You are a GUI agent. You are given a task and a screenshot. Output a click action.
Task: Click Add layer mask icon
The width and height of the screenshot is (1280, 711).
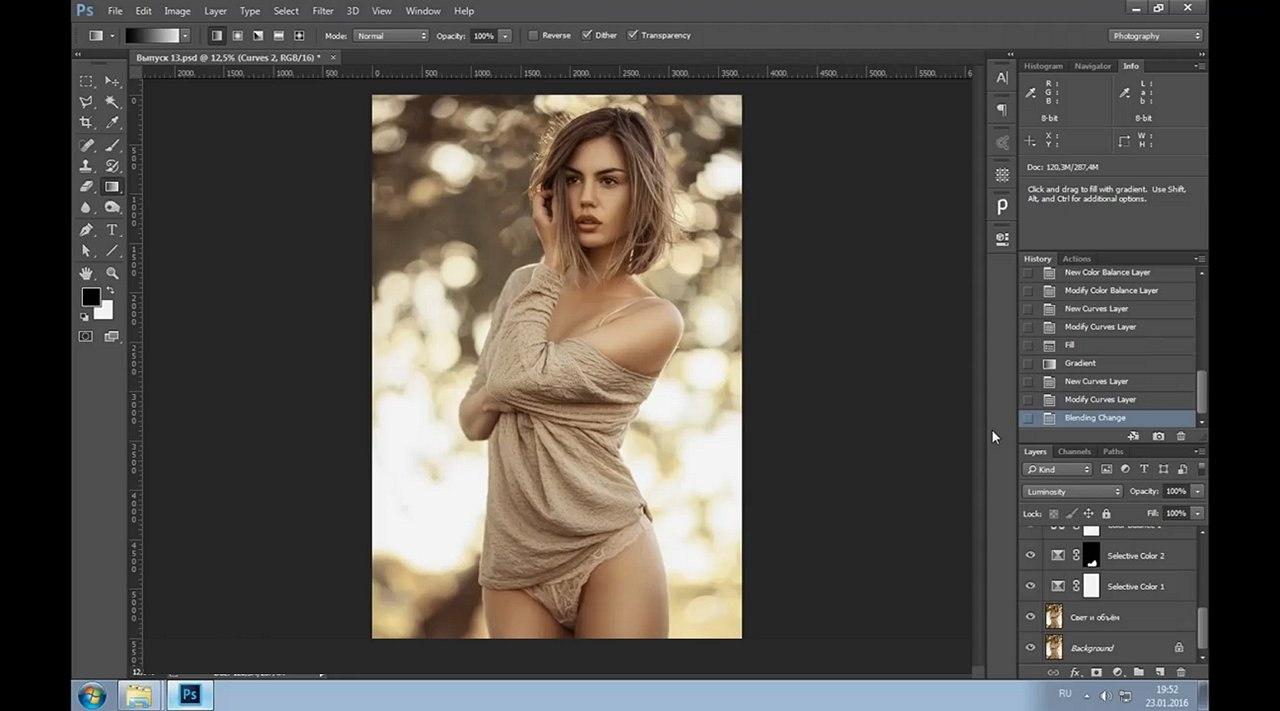click(1096, 673)
